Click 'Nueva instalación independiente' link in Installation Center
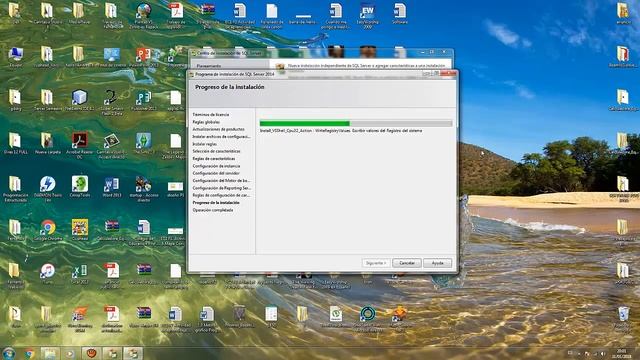The image size is (640, 360). point(366,66)
